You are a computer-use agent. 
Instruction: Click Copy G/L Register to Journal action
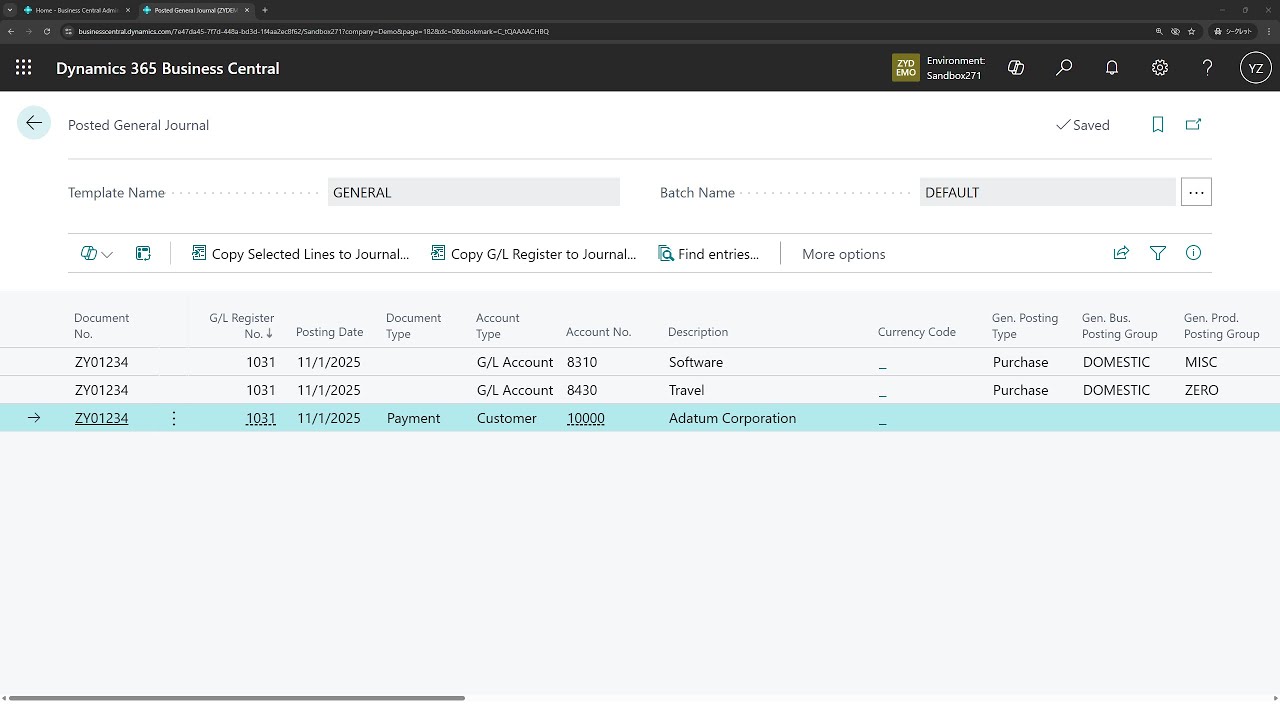(x=533, y=254)
